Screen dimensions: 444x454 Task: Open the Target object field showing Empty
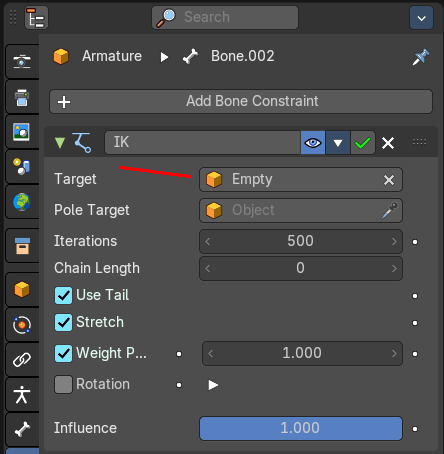[301, 179]
